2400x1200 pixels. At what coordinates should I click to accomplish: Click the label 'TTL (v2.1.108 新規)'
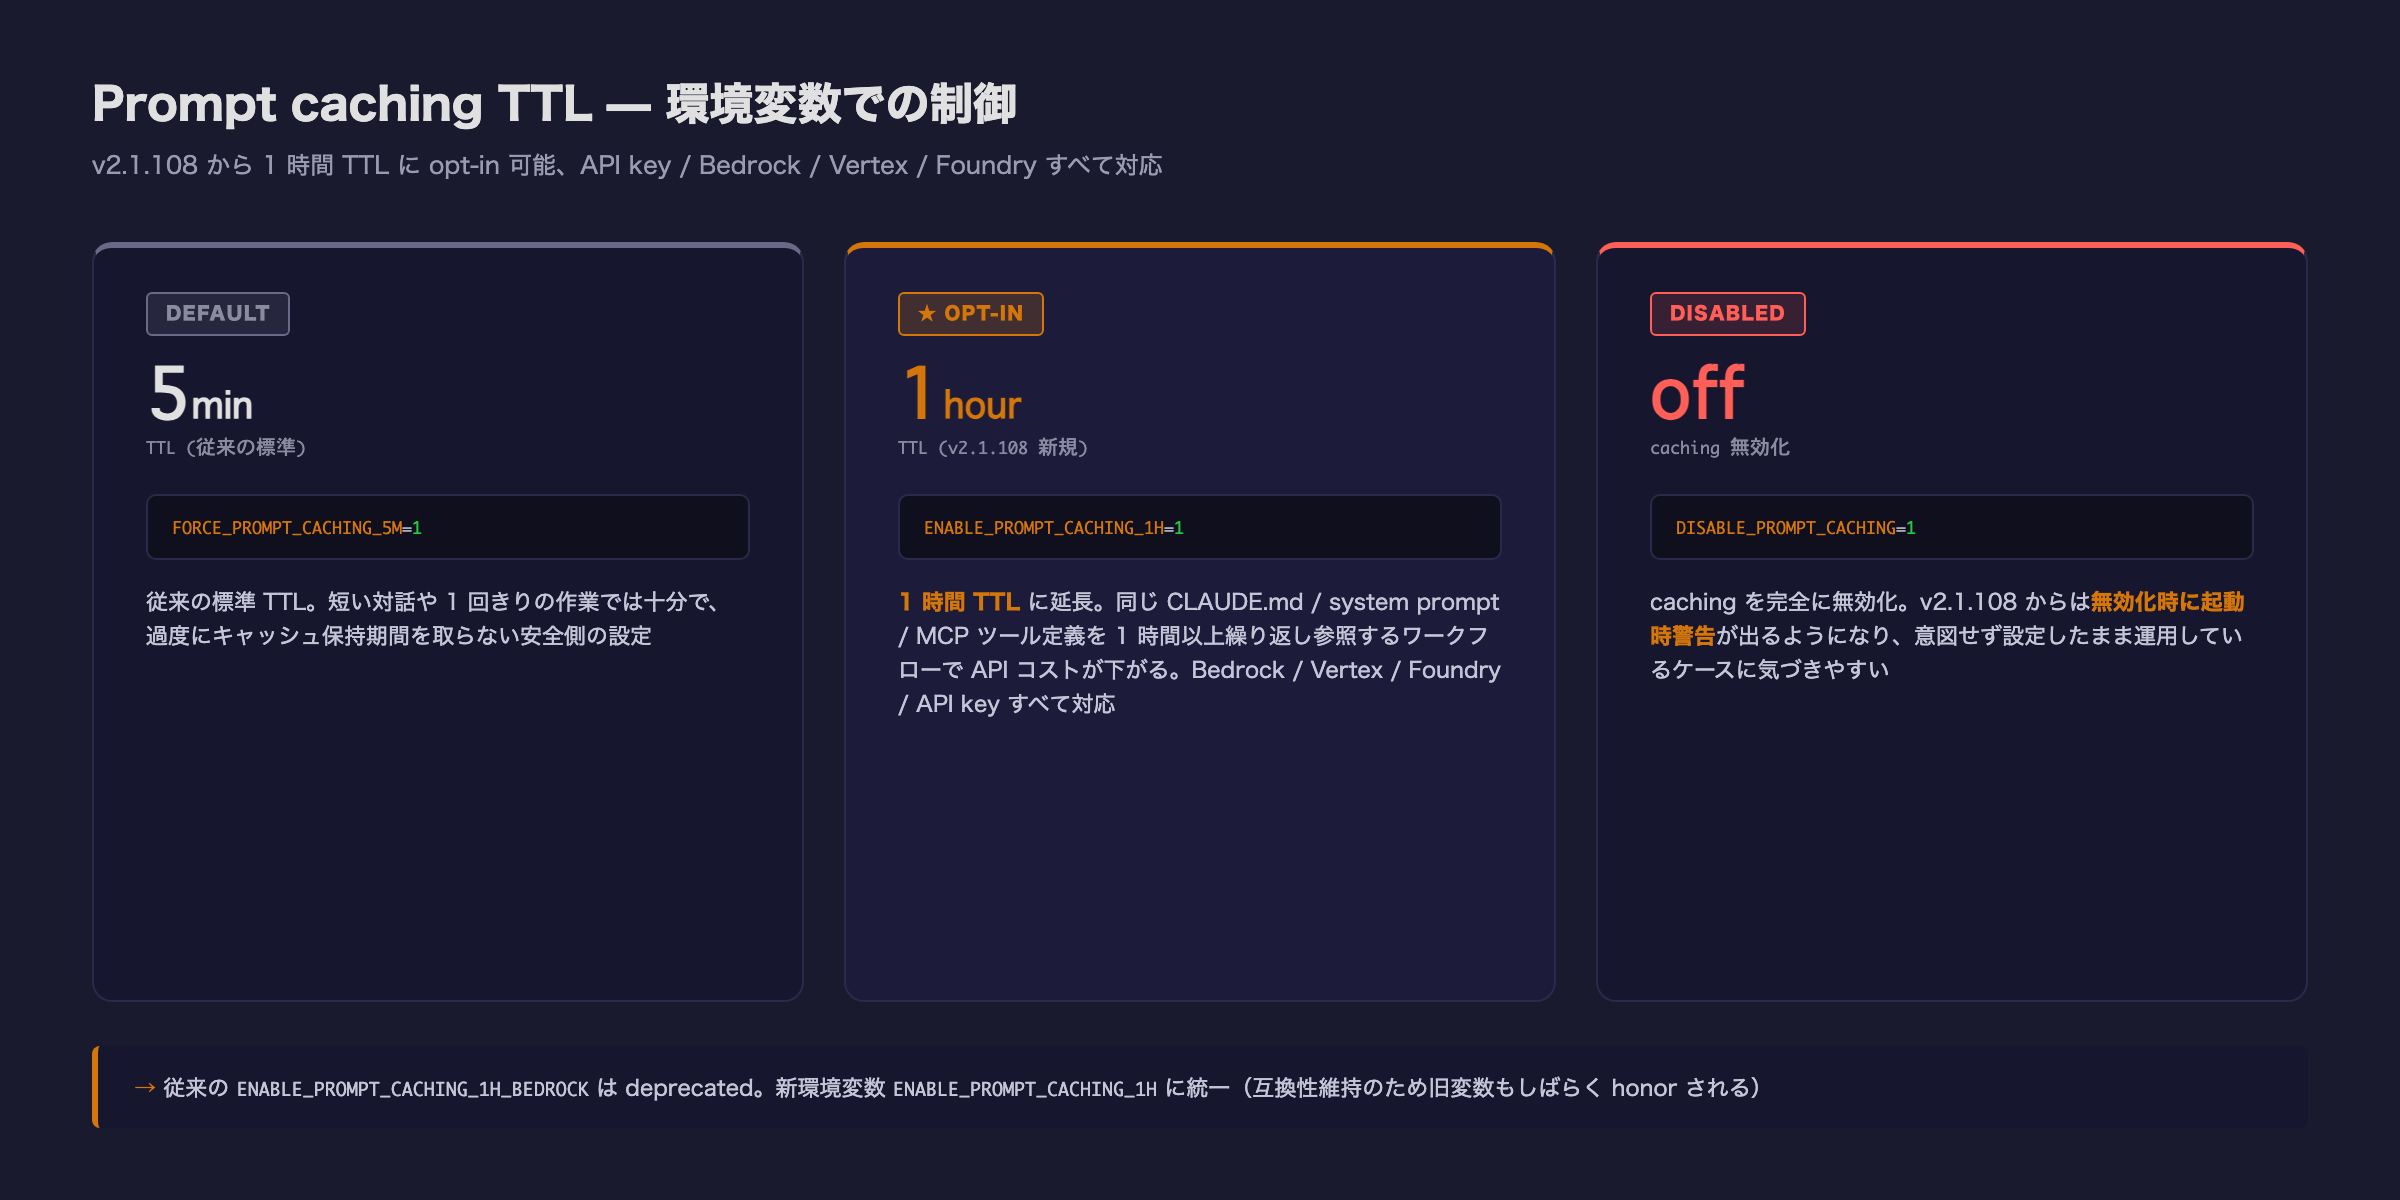[993, 448]
